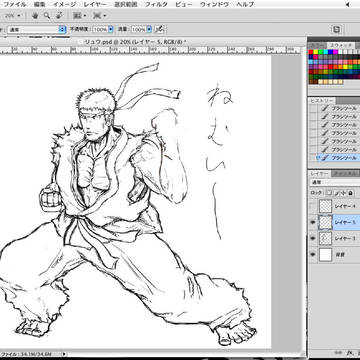The height and width of the screenshot is (360, 360).
Task: Pick the first red swatch in the top row
Action: coord(311,52)
